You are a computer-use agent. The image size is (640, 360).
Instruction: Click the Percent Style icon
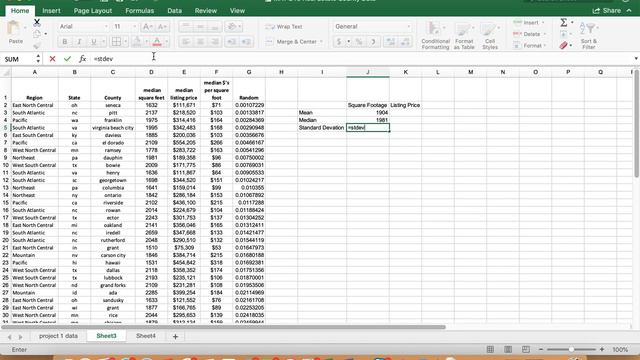click(358, 42)
